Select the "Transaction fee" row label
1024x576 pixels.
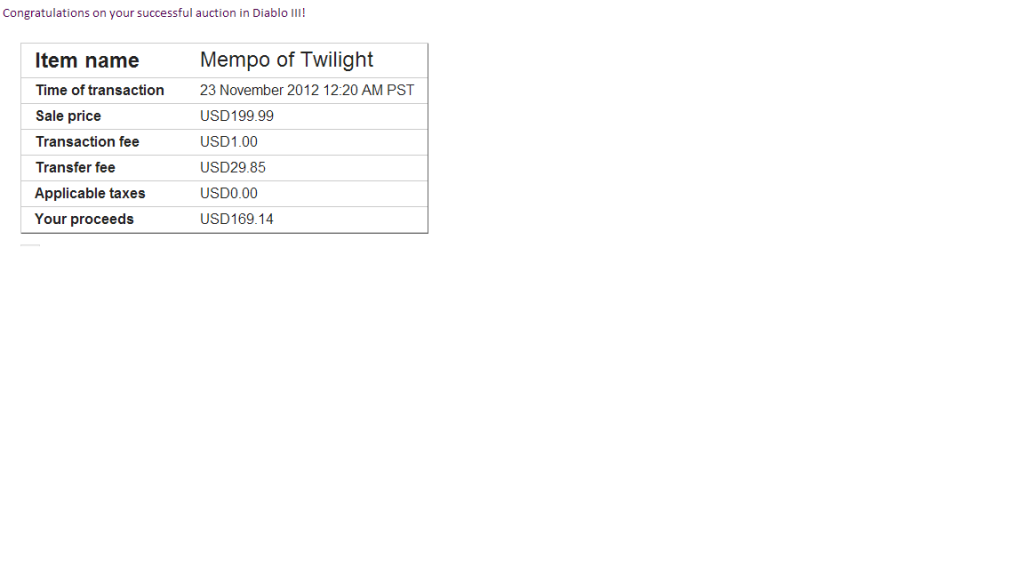87,142
